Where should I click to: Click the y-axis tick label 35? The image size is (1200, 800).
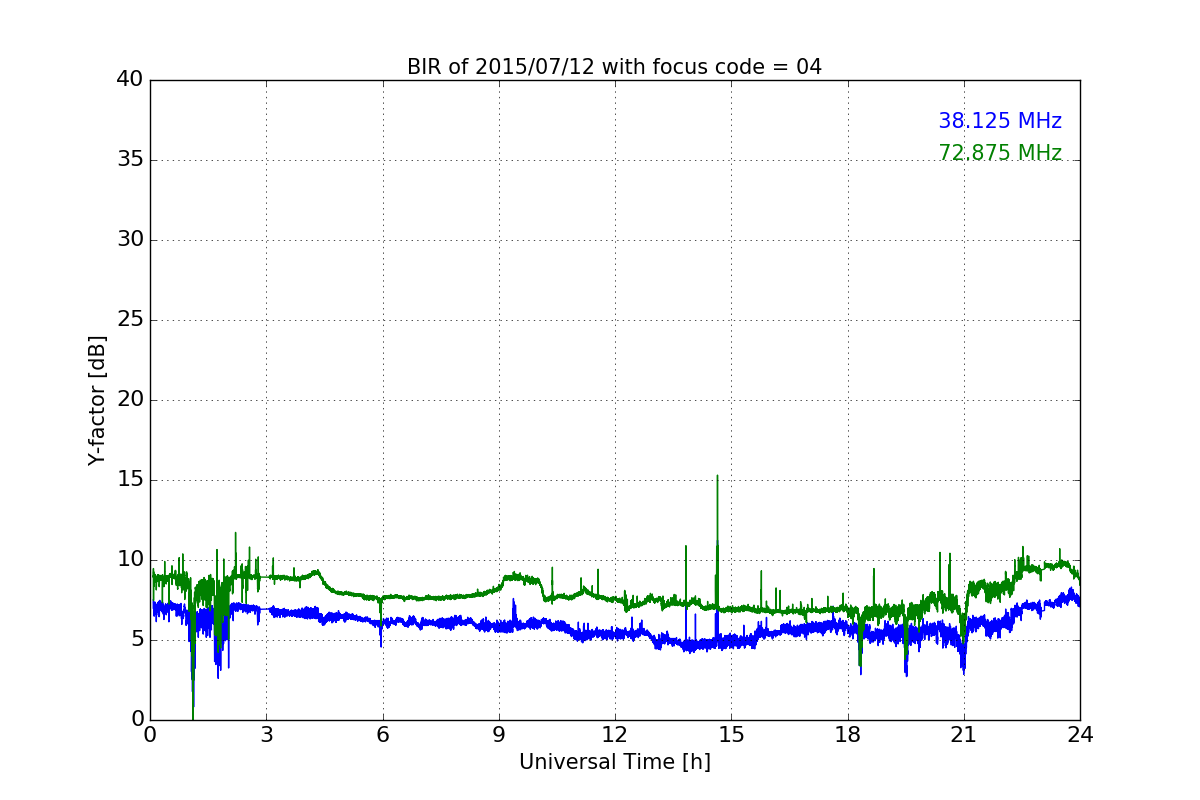(130, 160)
